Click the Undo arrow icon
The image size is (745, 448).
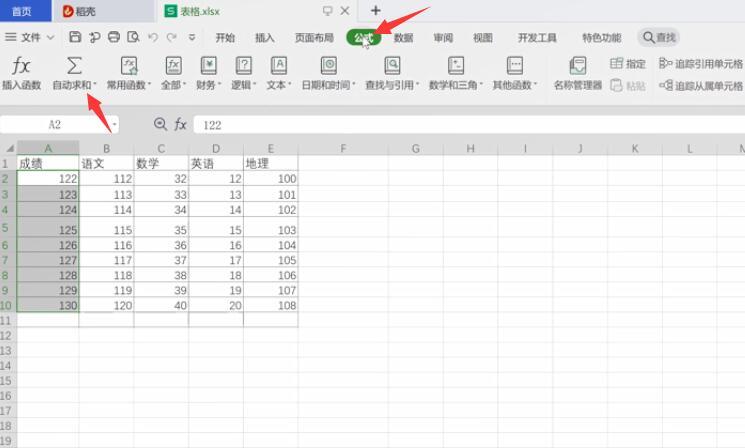[153, 37]
